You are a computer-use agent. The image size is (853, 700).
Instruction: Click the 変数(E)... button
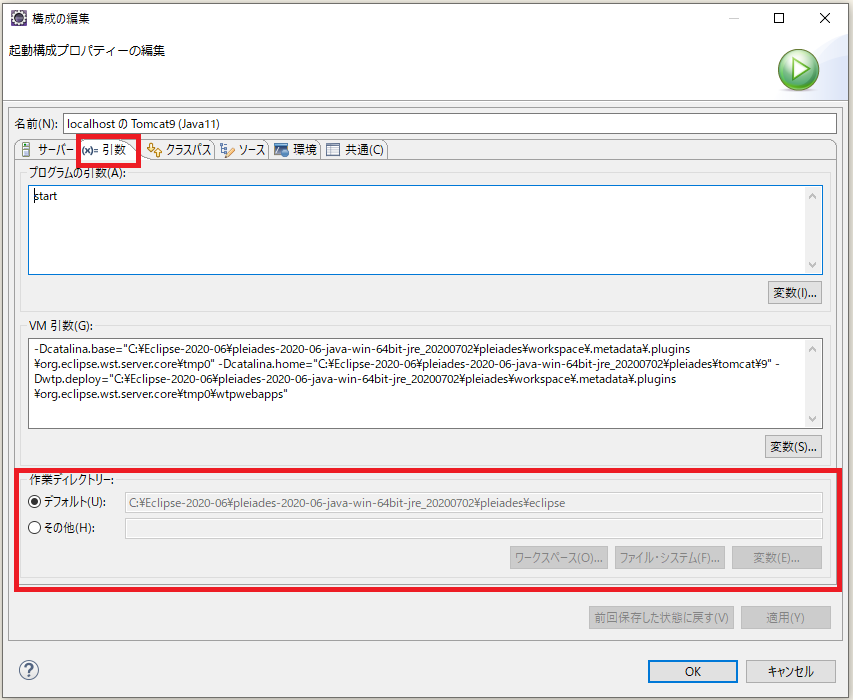point(777,557)
